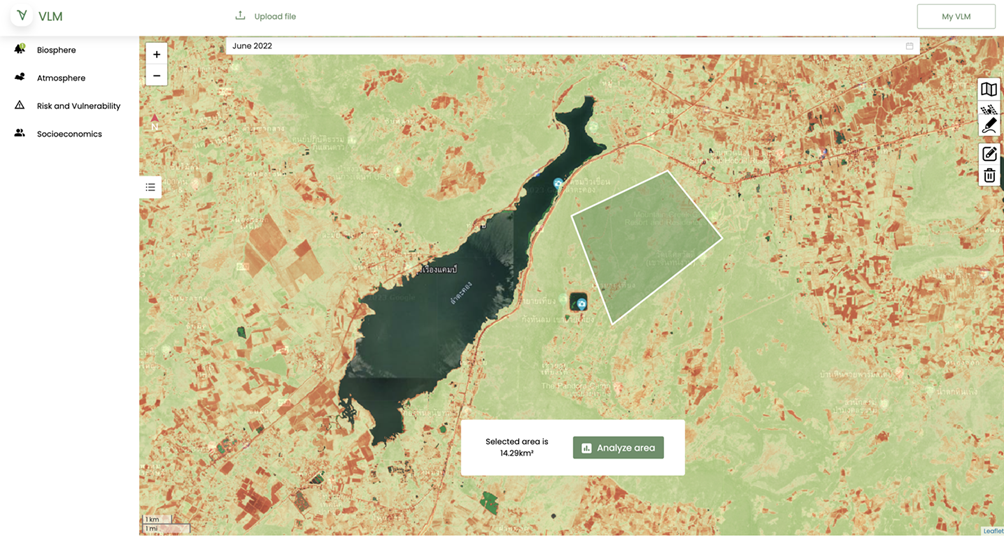Select the edit shapes tool

coord(989,154)
